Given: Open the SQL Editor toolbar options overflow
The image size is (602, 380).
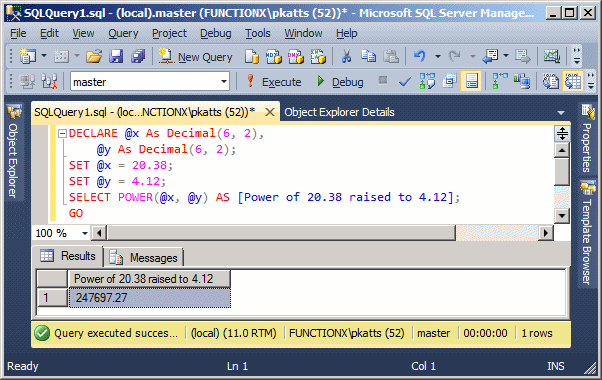Looking at the screenshot, I should click(590, 81).
